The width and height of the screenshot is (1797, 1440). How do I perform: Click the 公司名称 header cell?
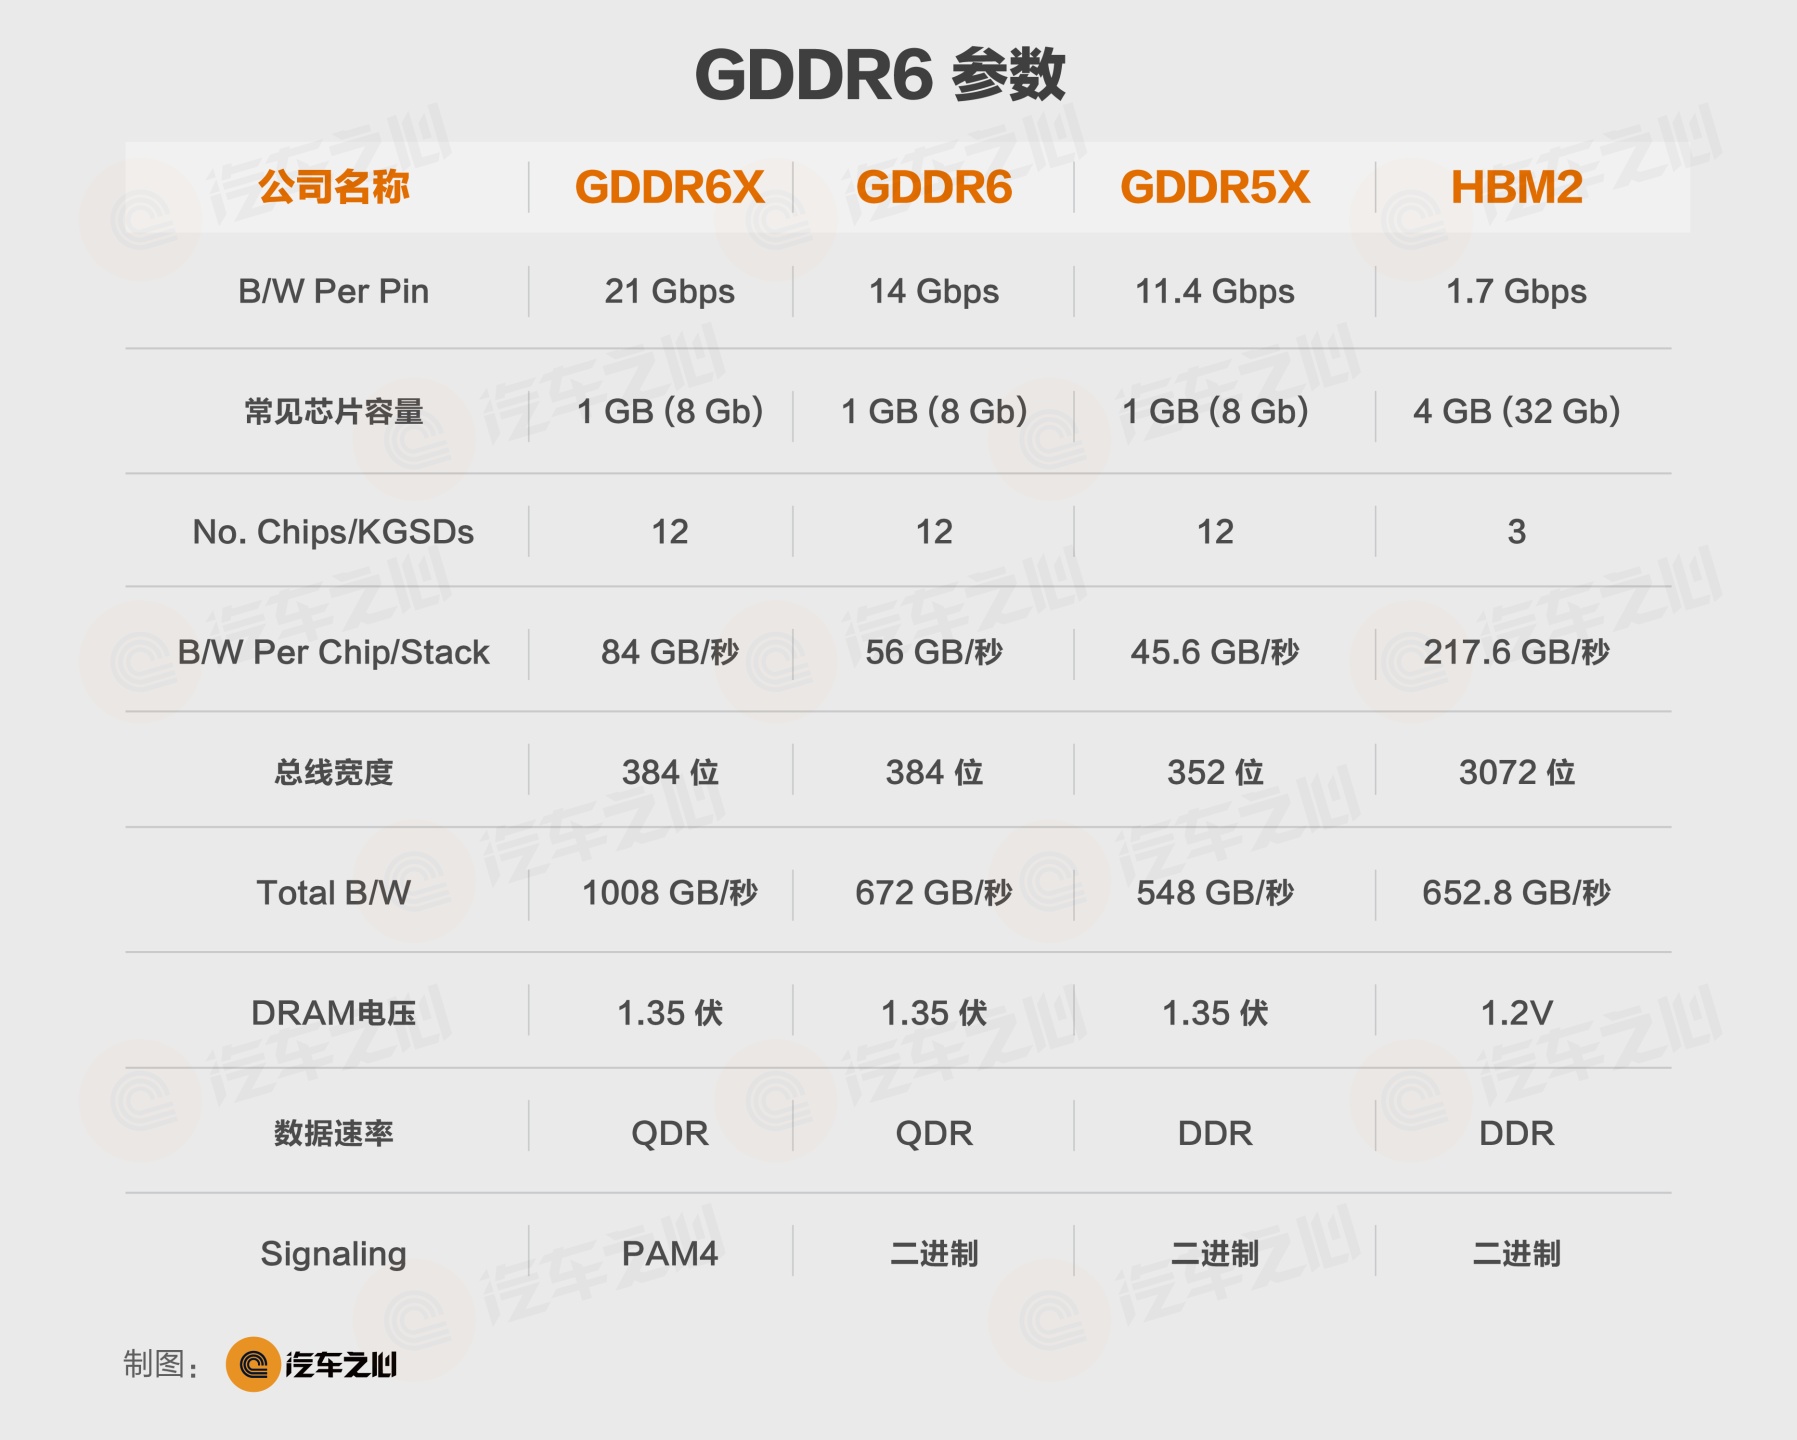click(333, 188)
